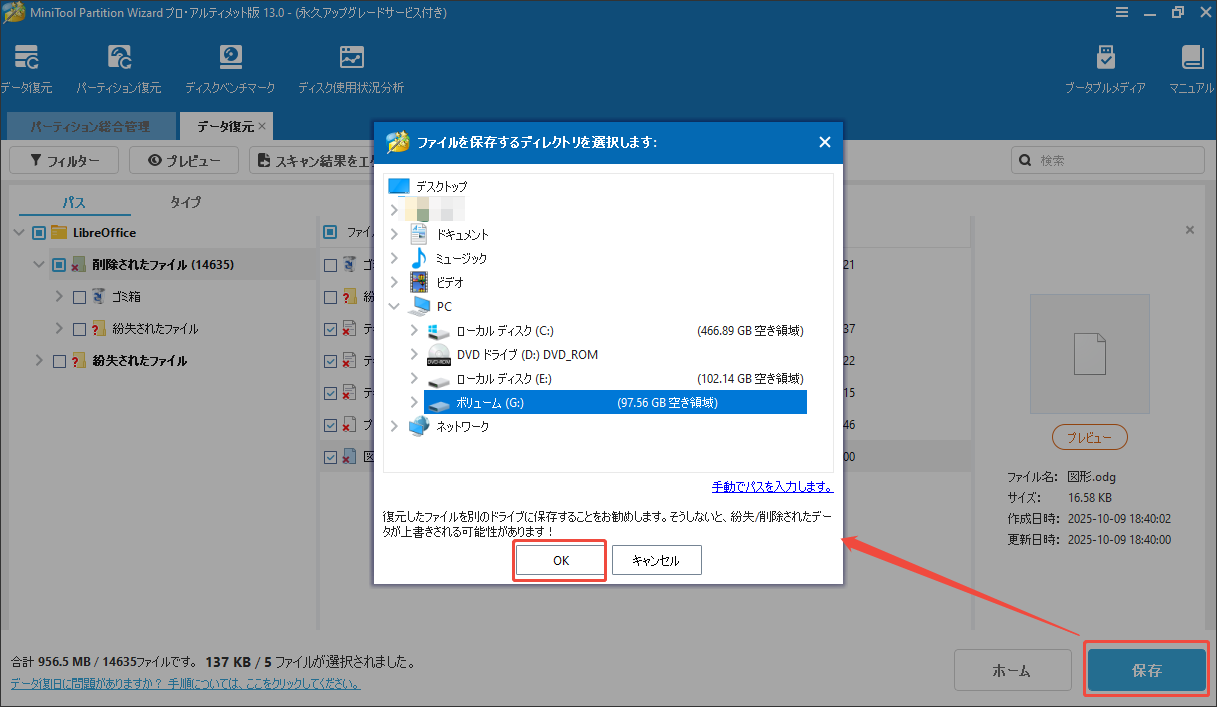The width and height of the screenshot is (1217, 707).
Task: Click the キャンセル button
Action: click(x=656, y=561)
